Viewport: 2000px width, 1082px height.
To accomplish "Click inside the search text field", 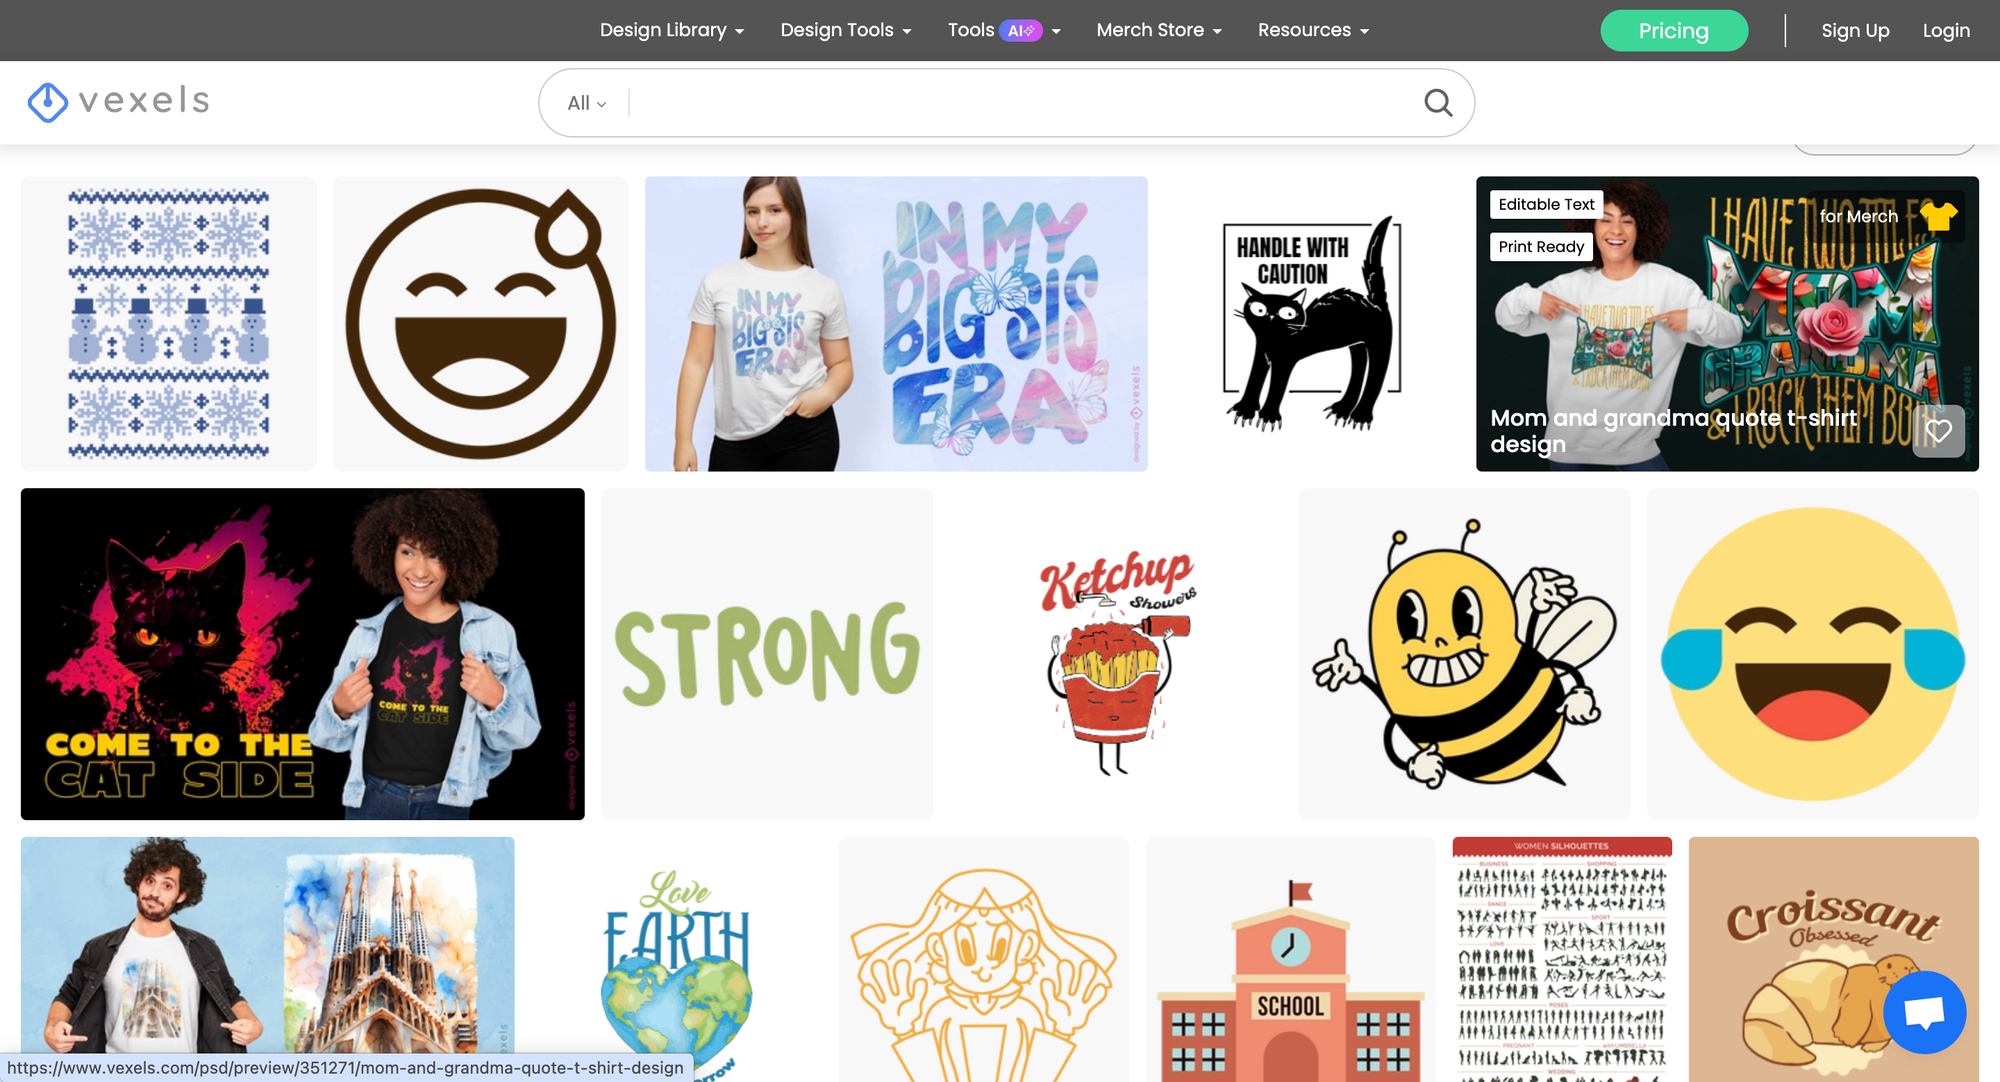I will [1020, 103].
